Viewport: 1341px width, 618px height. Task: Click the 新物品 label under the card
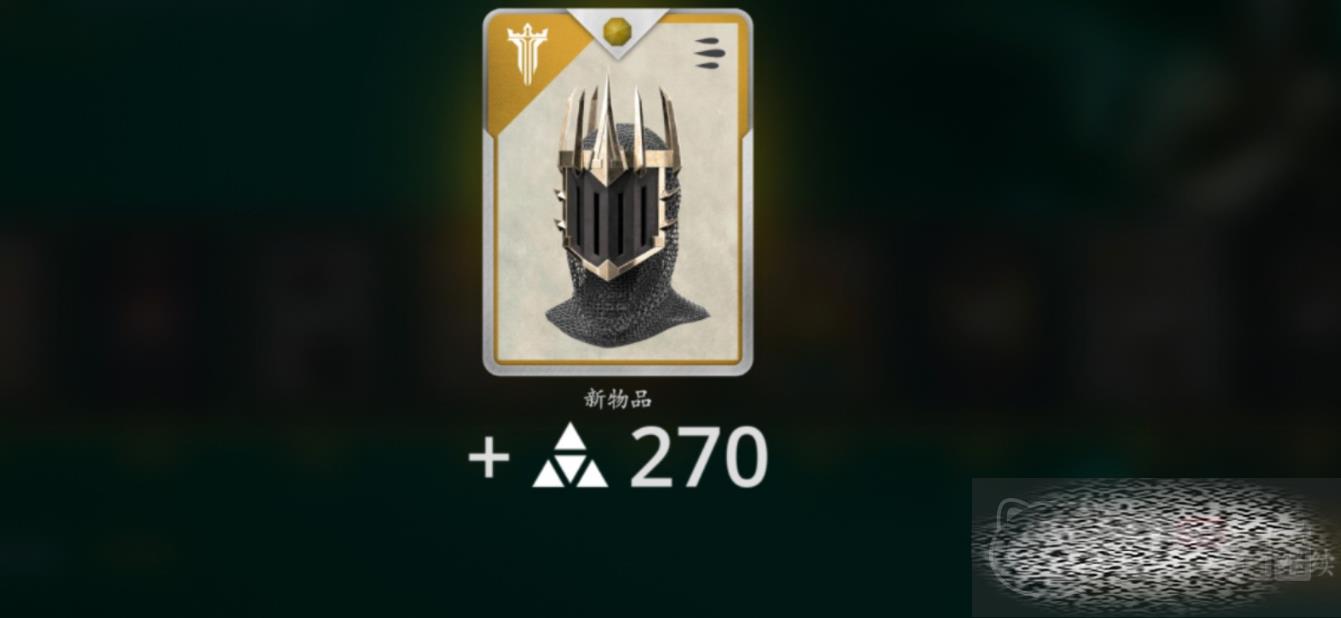click(618, 399)
